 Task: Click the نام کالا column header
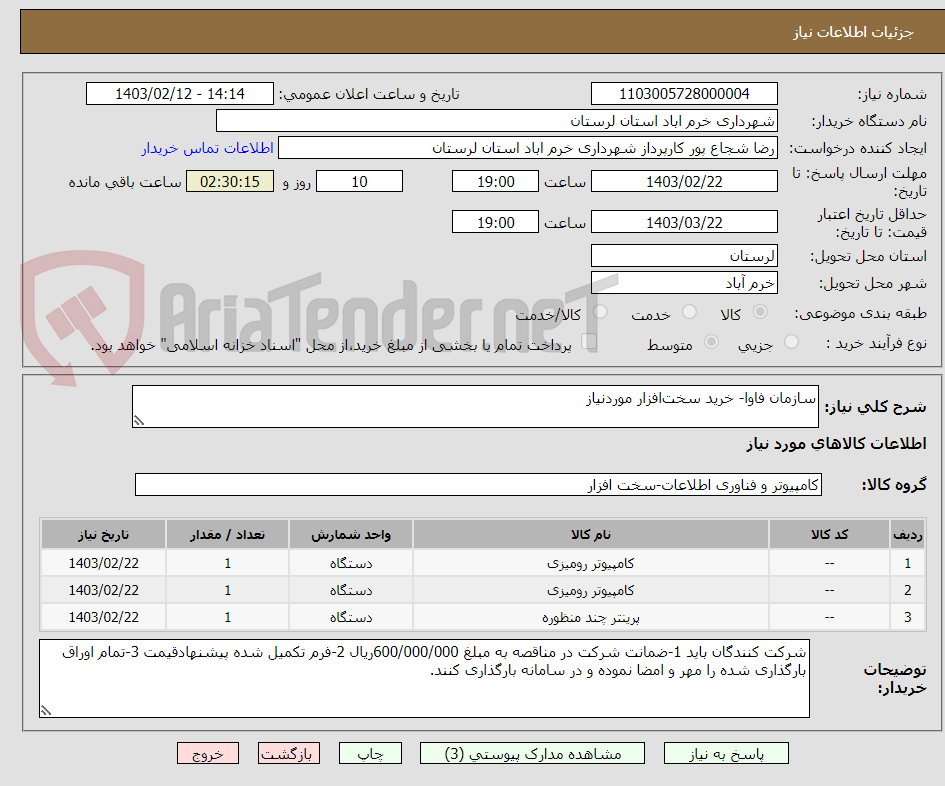click(x=591, y=535)
